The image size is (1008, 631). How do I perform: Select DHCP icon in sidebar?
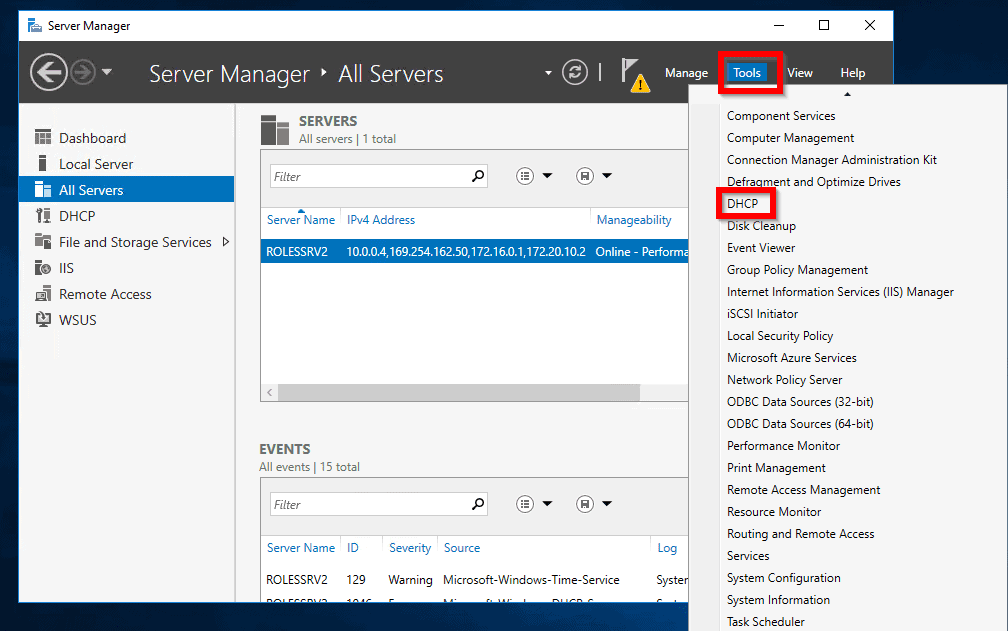[43, 215]
